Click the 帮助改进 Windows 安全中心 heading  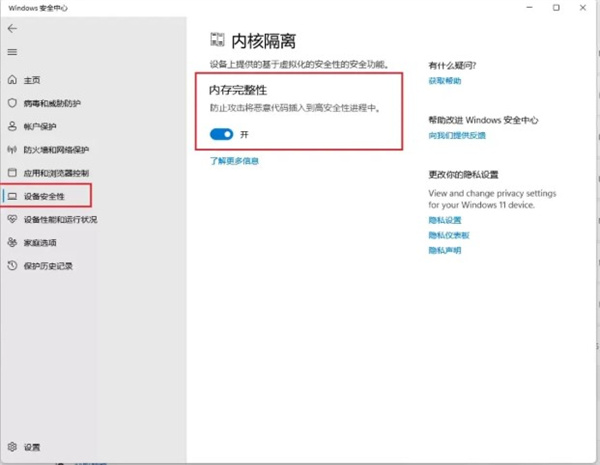coord(483,120)
